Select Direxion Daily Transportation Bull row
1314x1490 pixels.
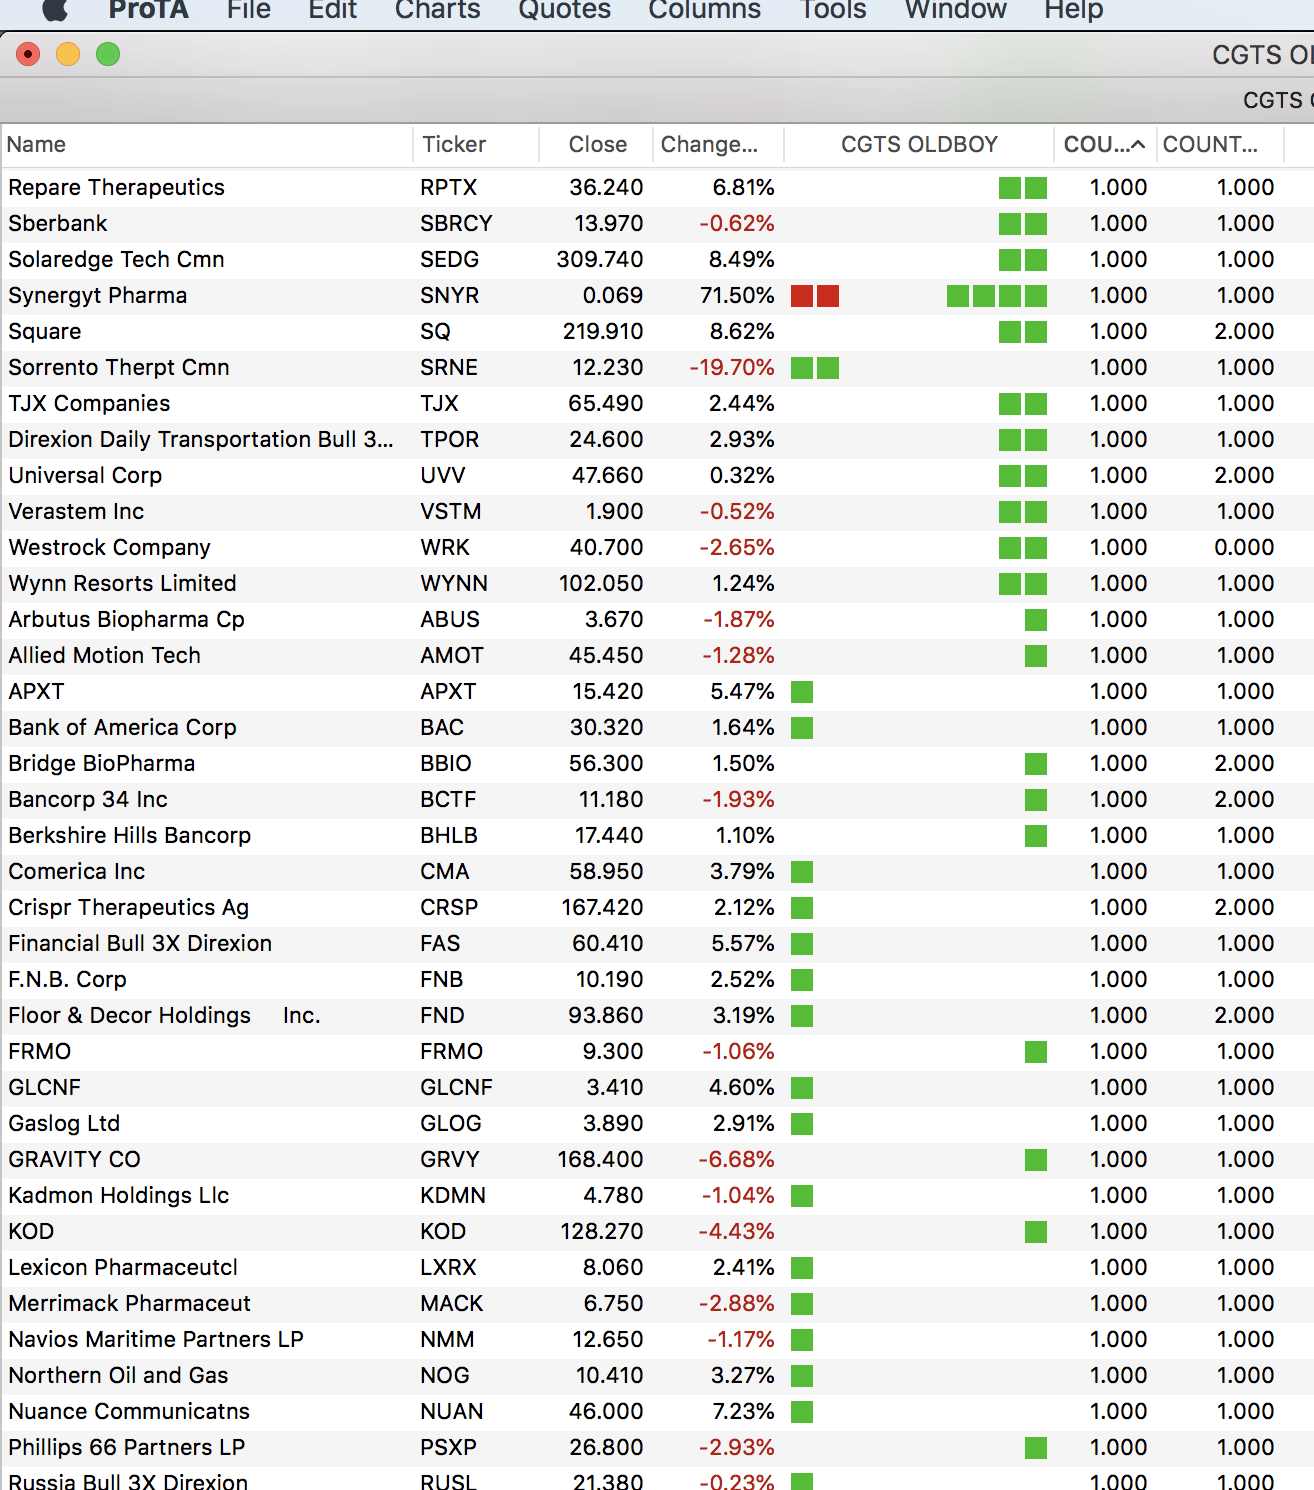pyautogui.click(x=657, y=440)
